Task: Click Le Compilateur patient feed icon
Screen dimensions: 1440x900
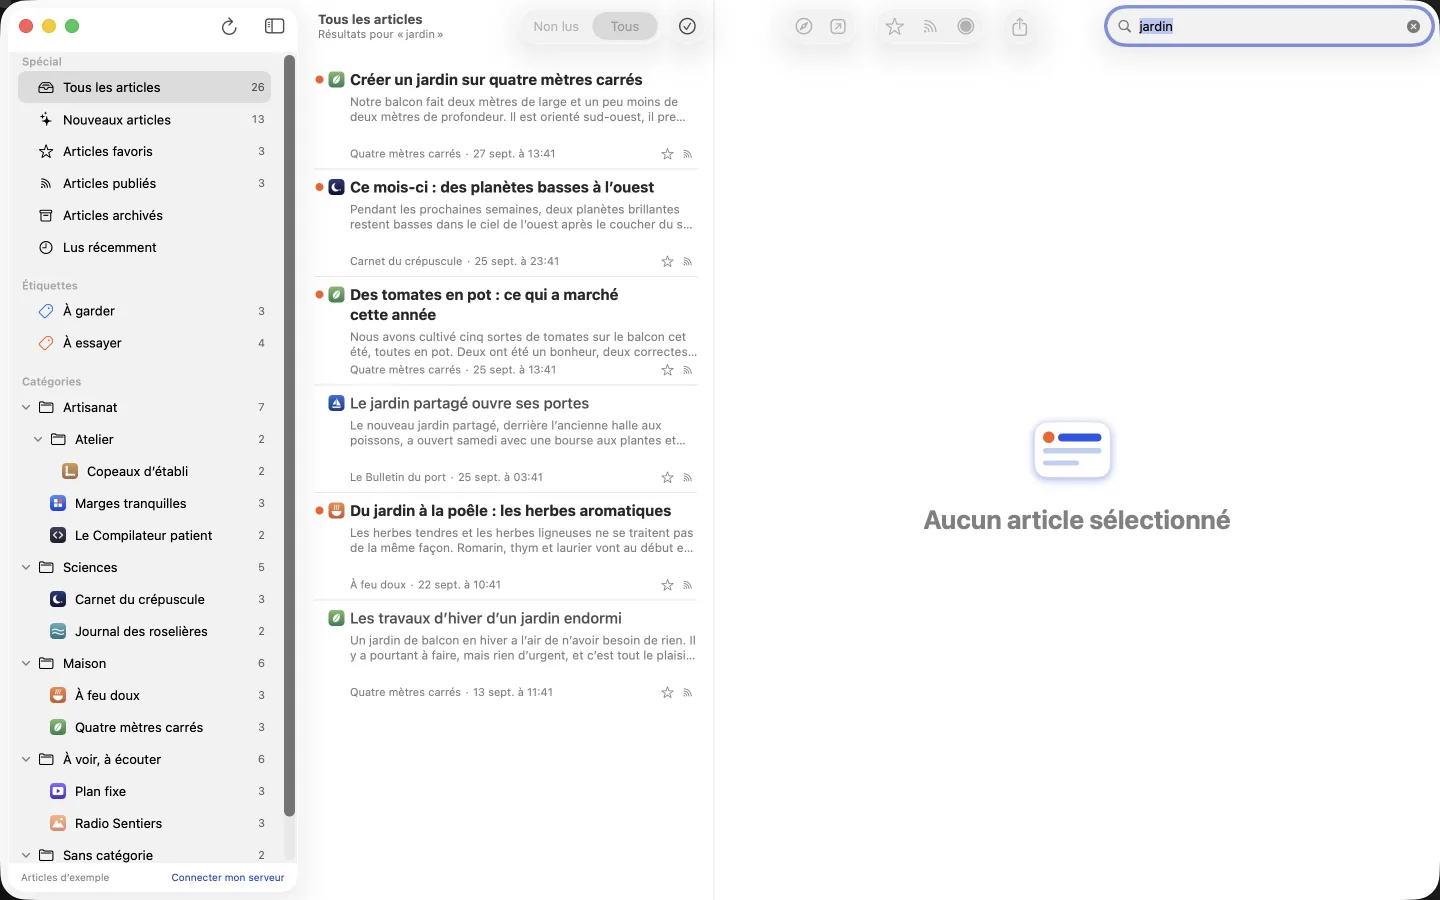Action: (58, 535)
